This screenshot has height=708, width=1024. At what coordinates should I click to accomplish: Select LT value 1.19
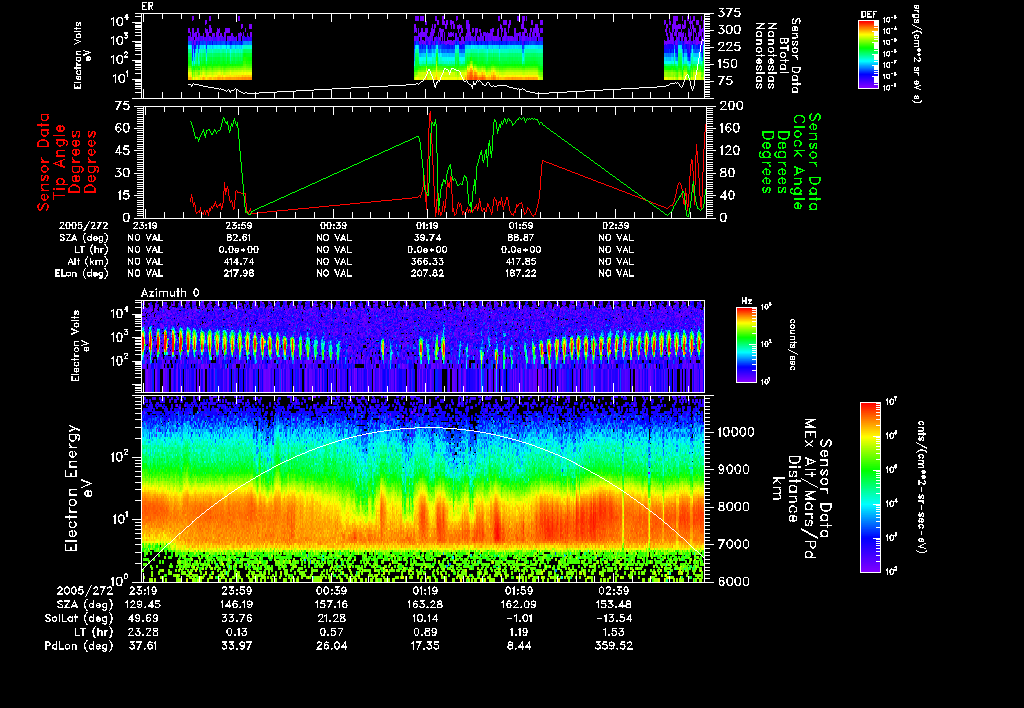point(519,632)
